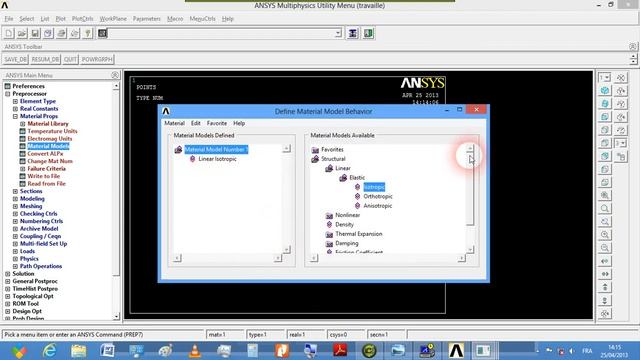The image size is (640, 360).
Task: Click SAVE_DB toolbar button
Action: click(x=16, y=59)
